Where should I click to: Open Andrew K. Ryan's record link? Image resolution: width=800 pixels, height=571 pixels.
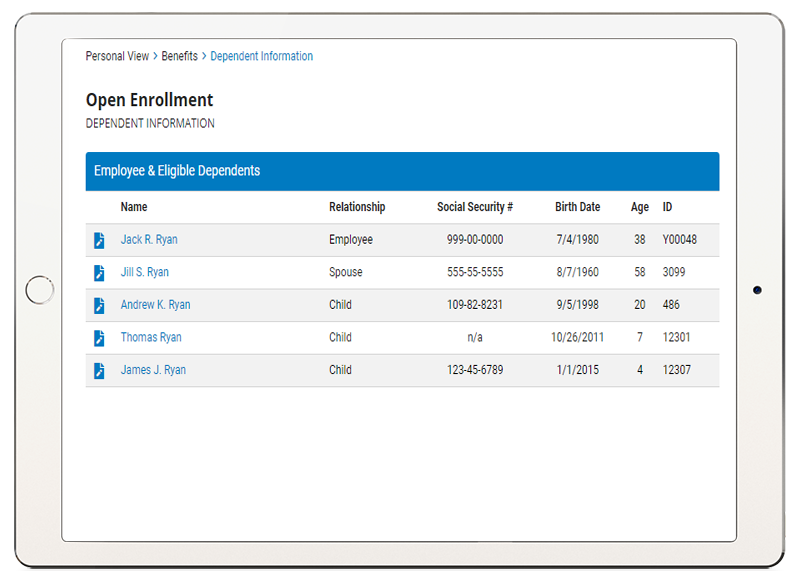pos(156,305)
